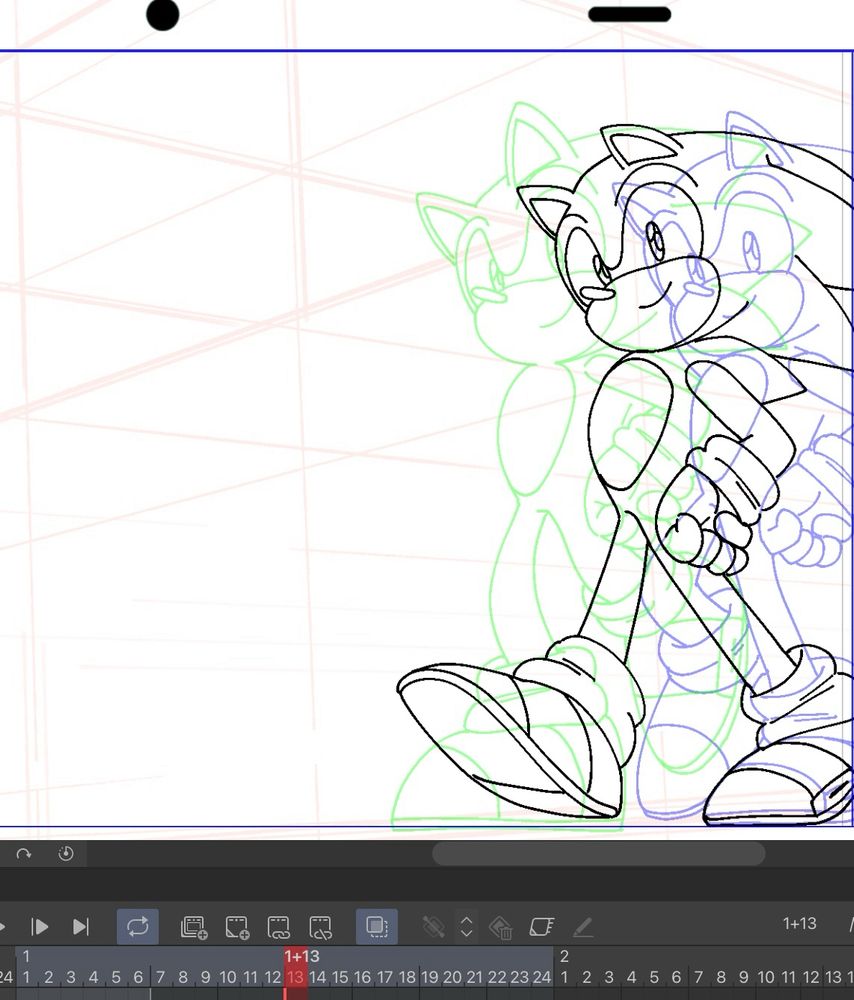Open the keyframe interpolation up-down chevron
This screenshot has height=1000, width=854.
click(x=466, y=927)
